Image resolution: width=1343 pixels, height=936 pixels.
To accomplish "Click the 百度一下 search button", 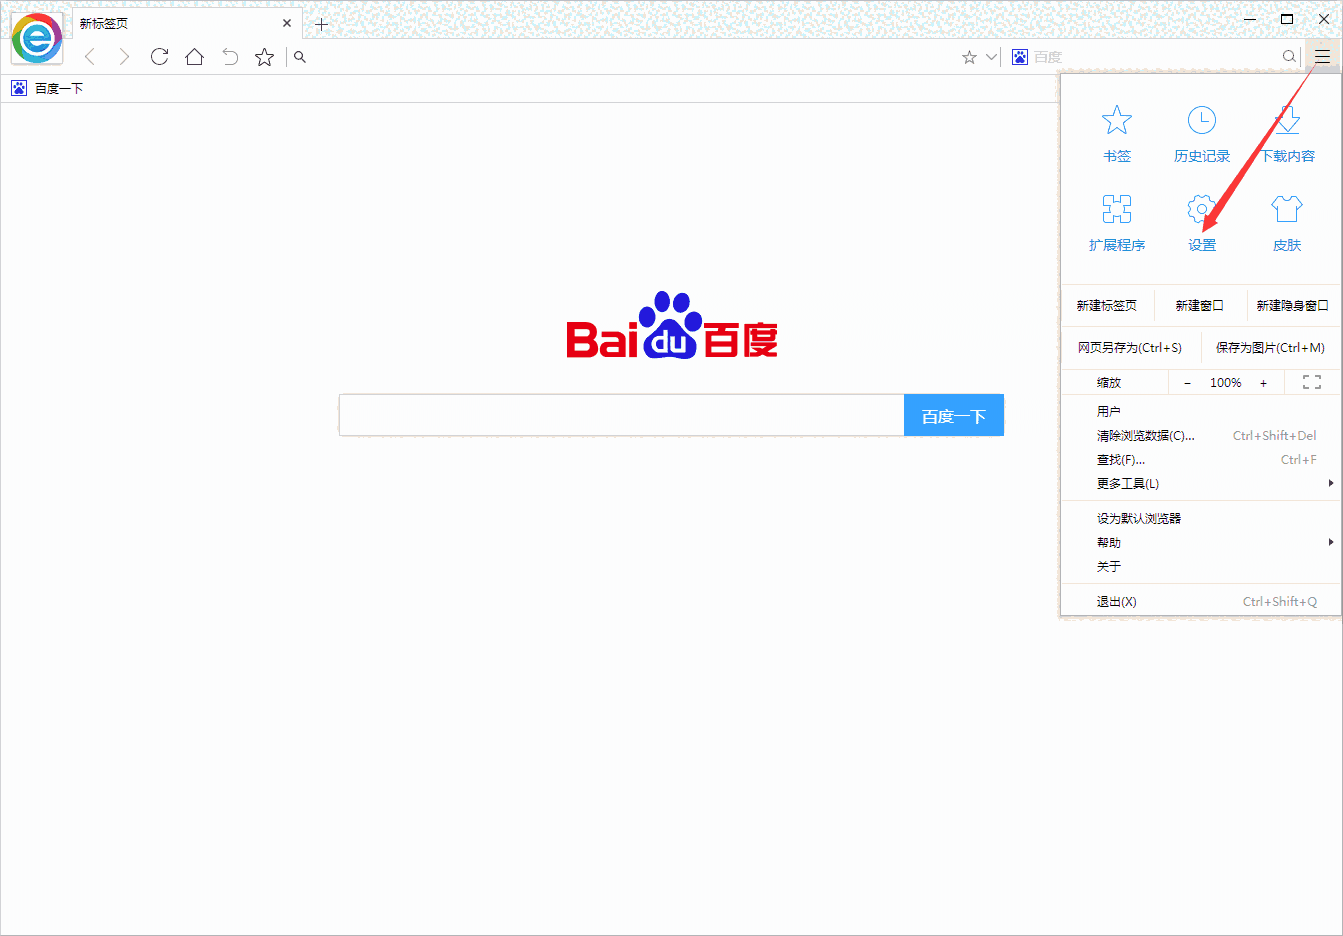I will [953, 415].
